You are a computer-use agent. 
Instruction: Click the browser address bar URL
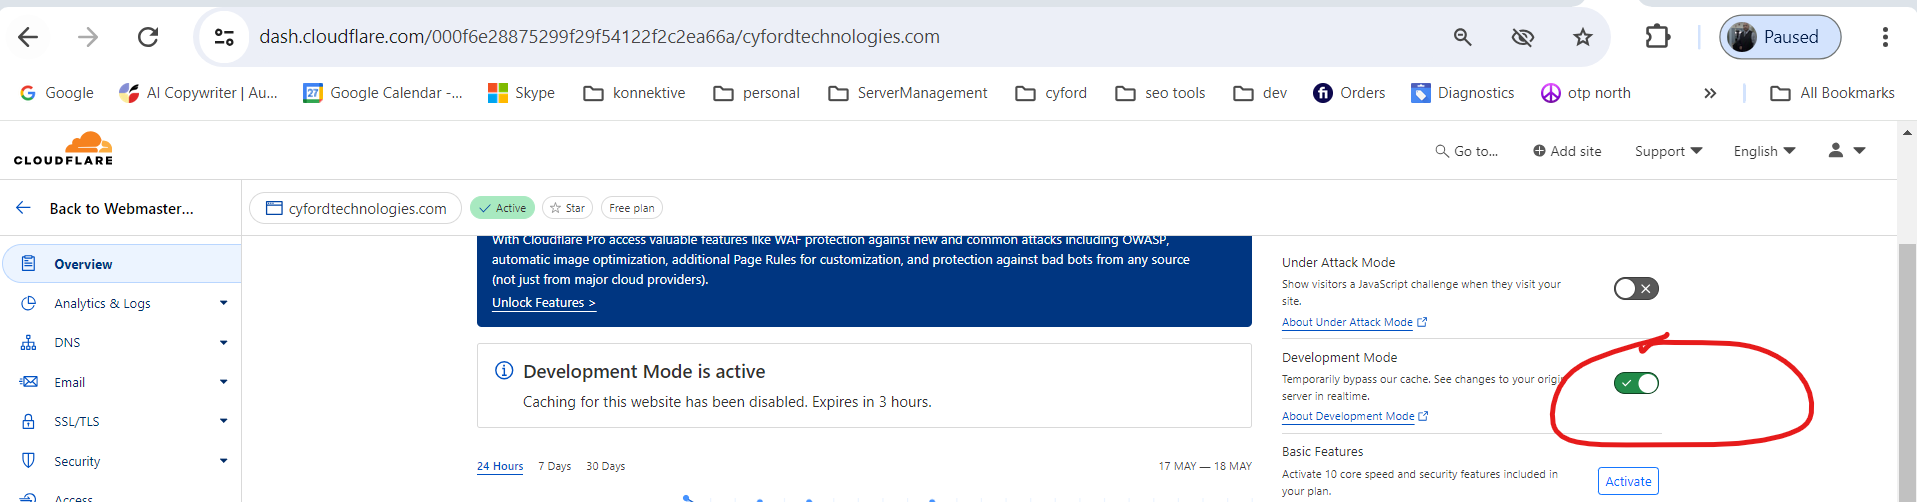[599, 37]
